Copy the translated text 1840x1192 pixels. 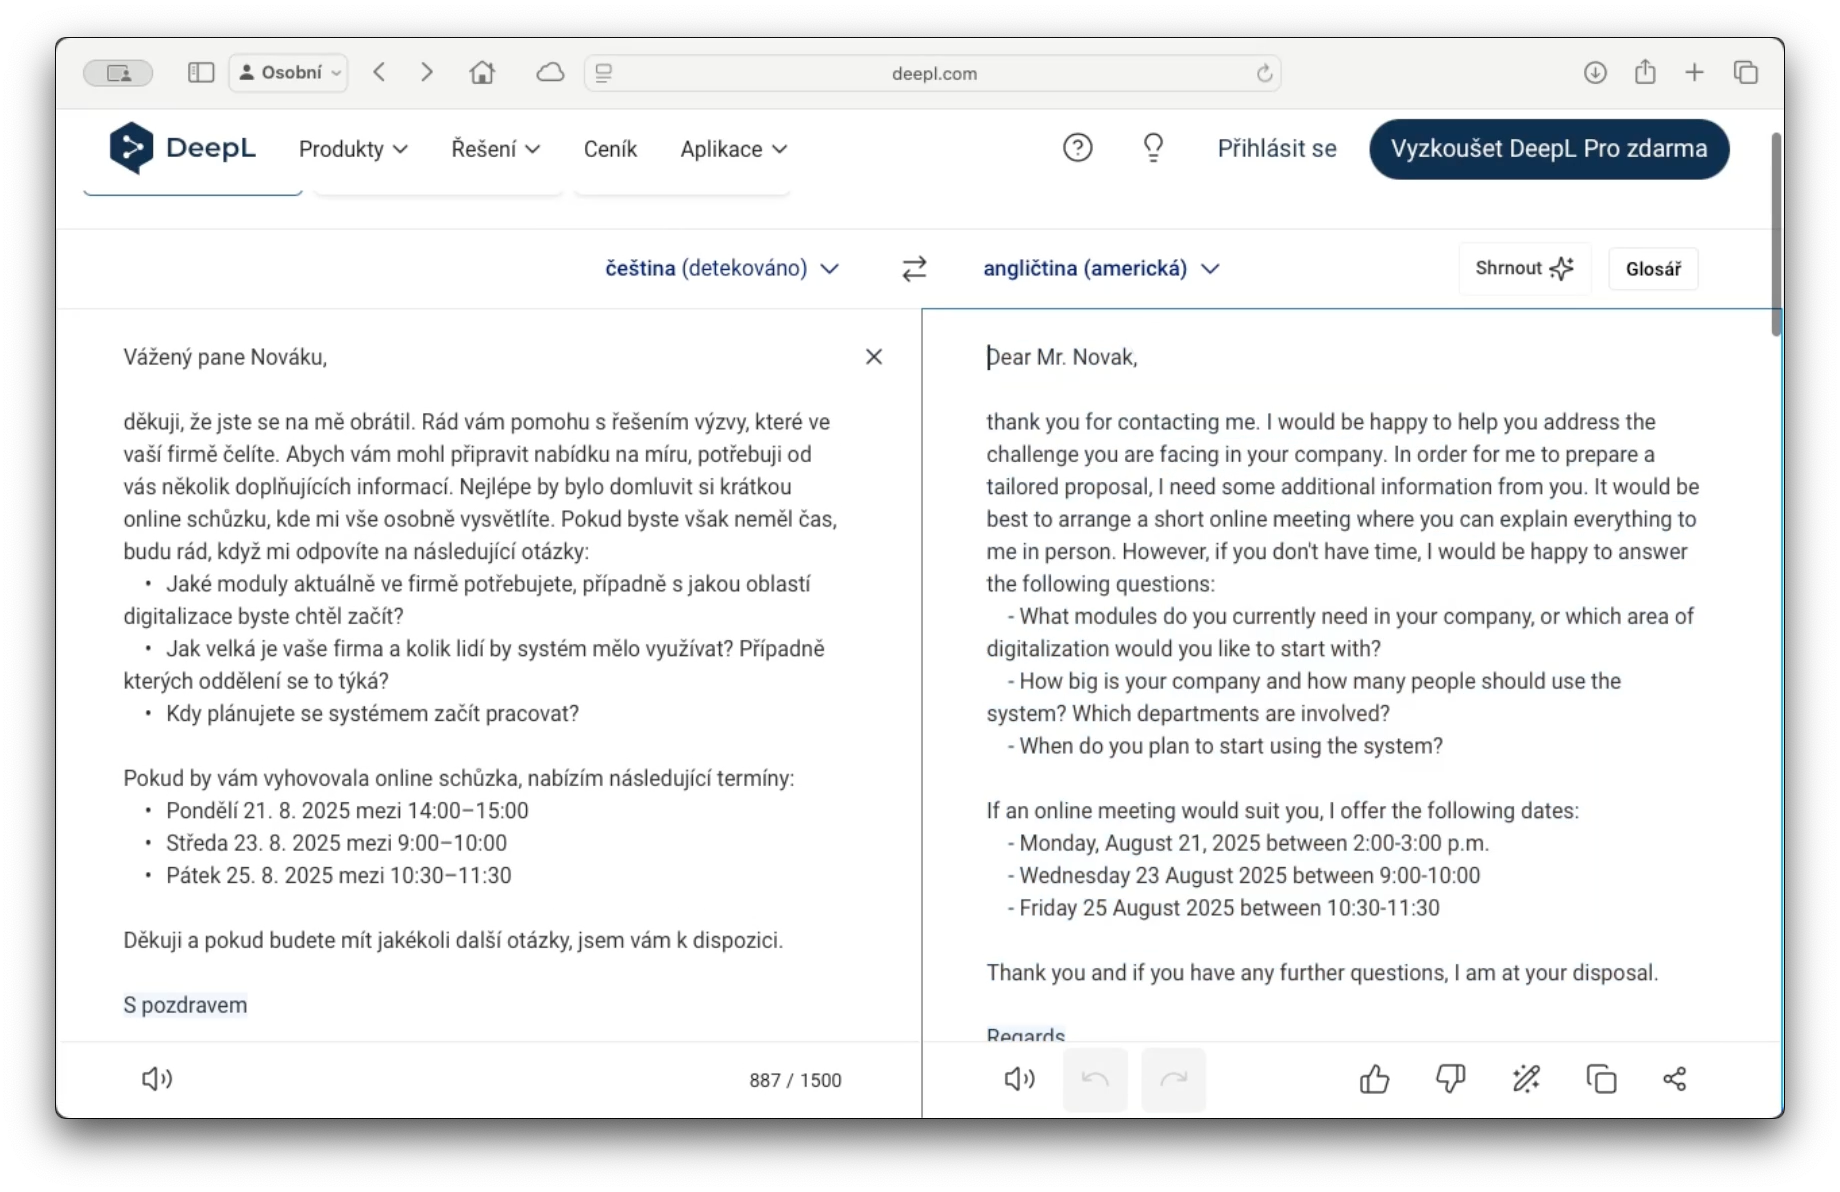tap(1601, 1079)
